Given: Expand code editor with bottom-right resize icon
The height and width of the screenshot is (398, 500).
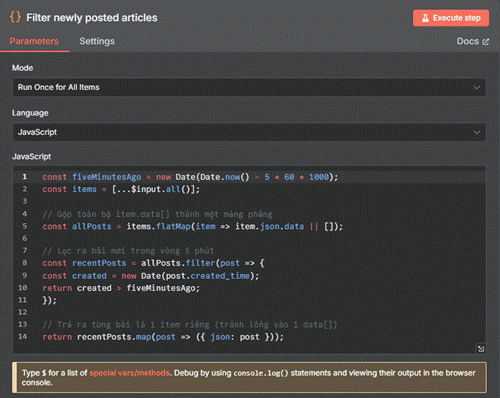Looking at the screenshot, I should (x=481, y=349).
